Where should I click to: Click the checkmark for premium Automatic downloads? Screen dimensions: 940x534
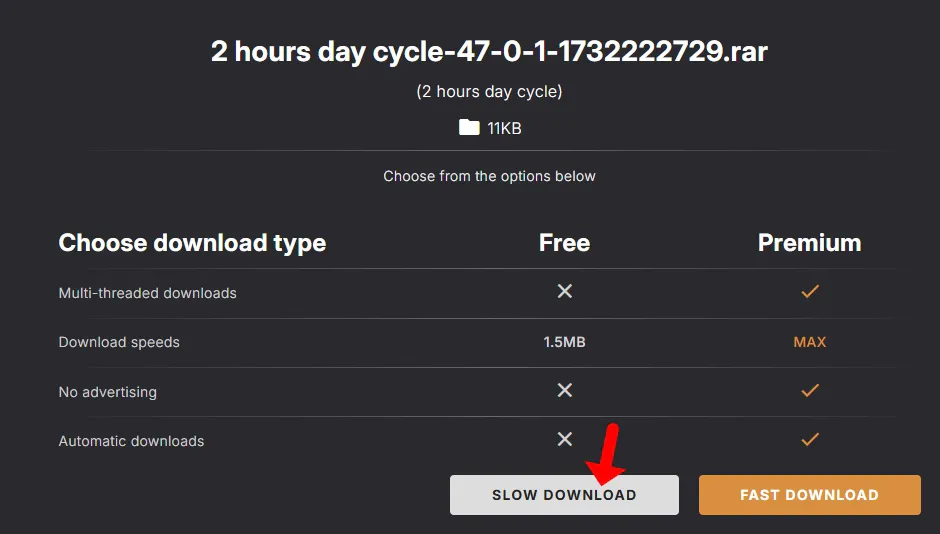point(810,439)
